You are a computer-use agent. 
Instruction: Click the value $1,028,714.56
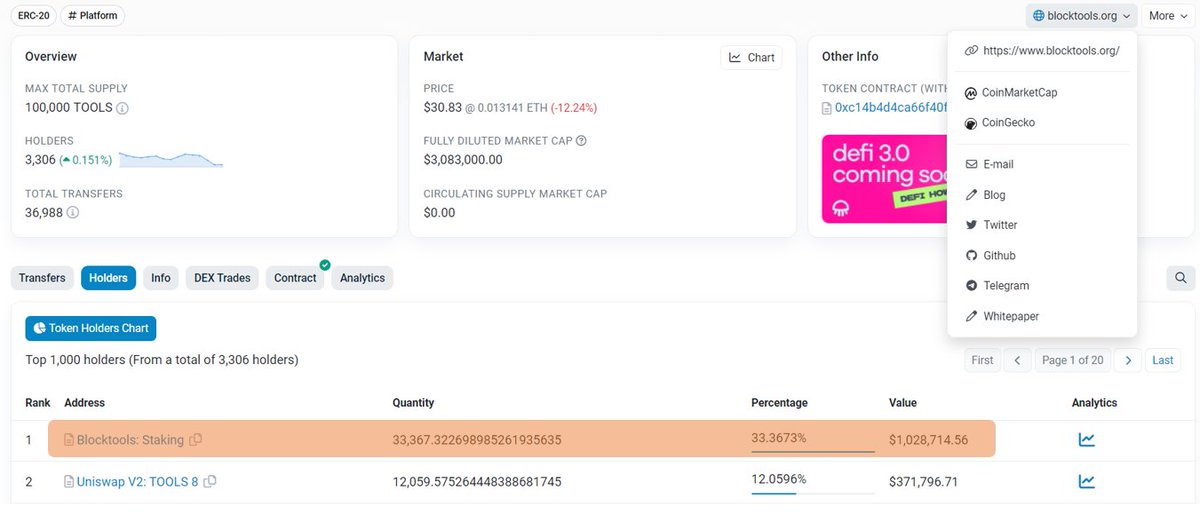click(928, 440)
